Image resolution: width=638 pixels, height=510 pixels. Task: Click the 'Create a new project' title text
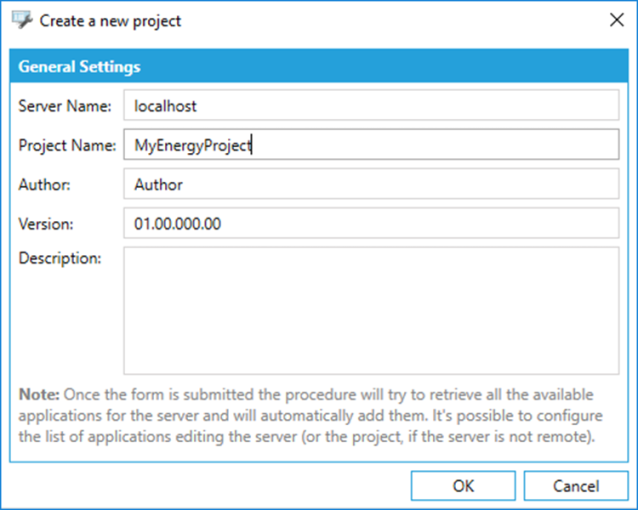110,20
